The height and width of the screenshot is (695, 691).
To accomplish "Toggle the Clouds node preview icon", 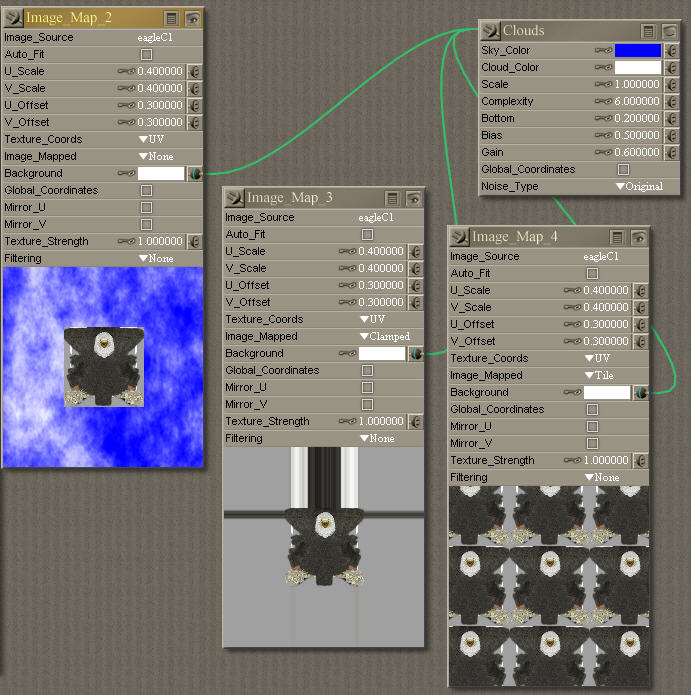I will click(x=670, y=31).
